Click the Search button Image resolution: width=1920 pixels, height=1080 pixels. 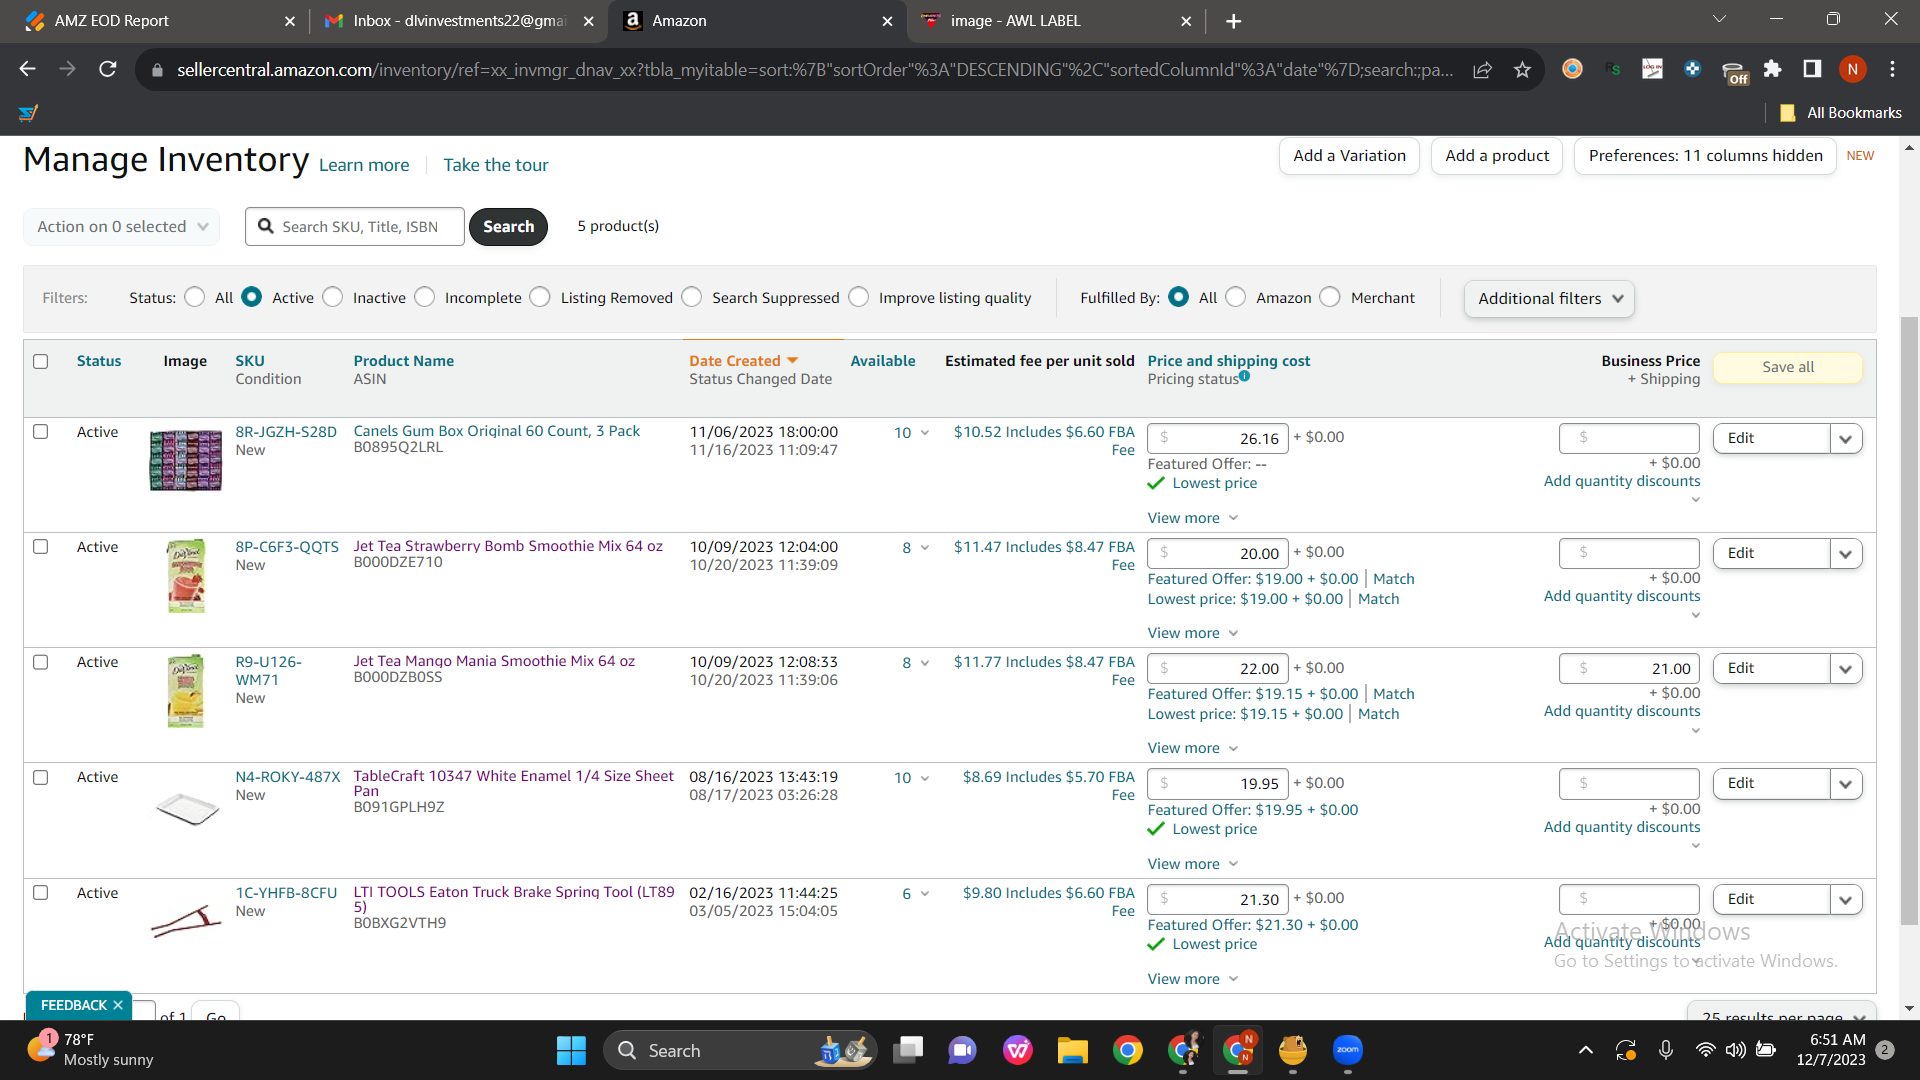click(508, 226)
